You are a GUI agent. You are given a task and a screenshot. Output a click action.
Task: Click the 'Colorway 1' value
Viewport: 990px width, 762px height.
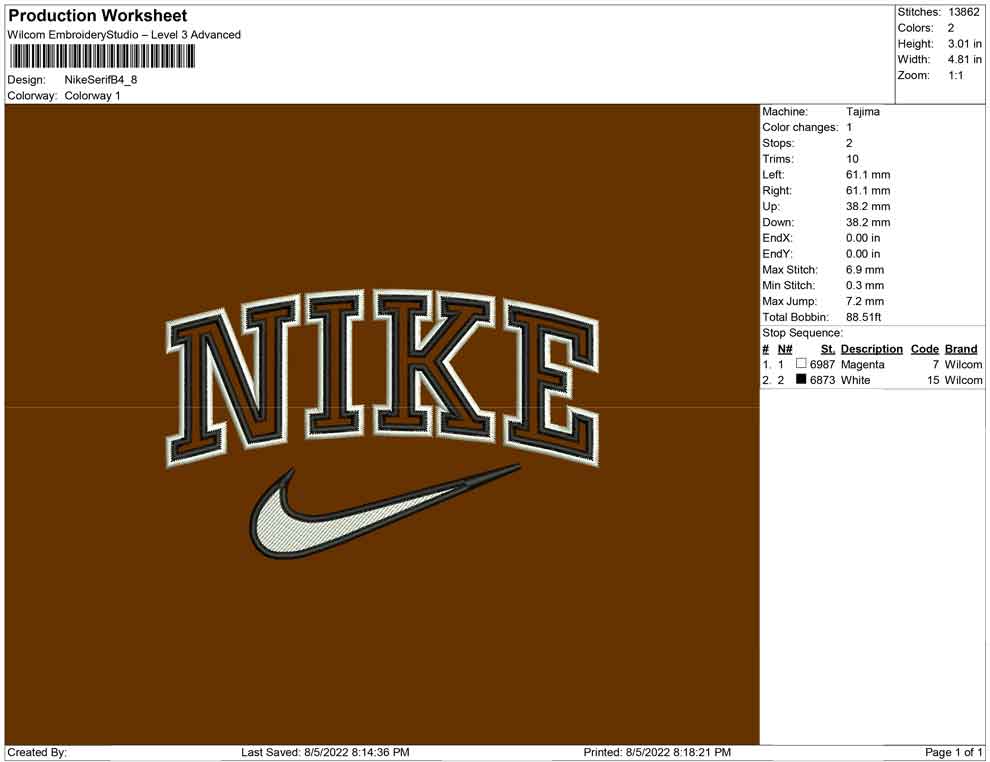(x=93, y=95)
